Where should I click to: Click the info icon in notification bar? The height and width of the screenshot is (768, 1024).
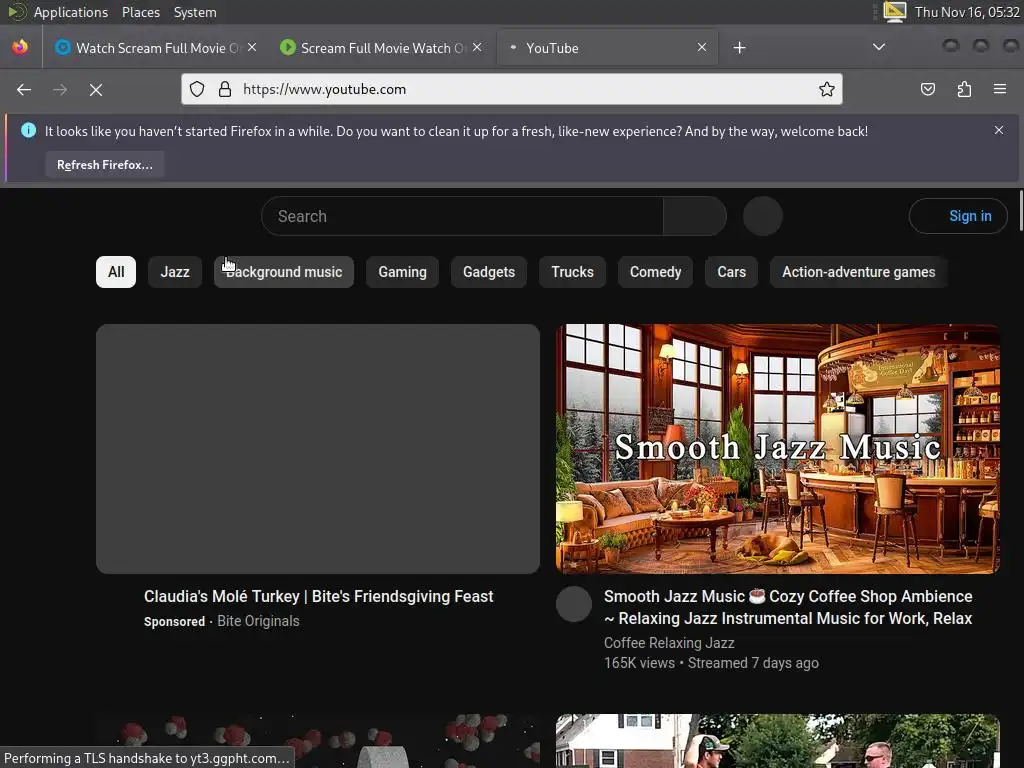pyautogui.click(x=28, y=131)
